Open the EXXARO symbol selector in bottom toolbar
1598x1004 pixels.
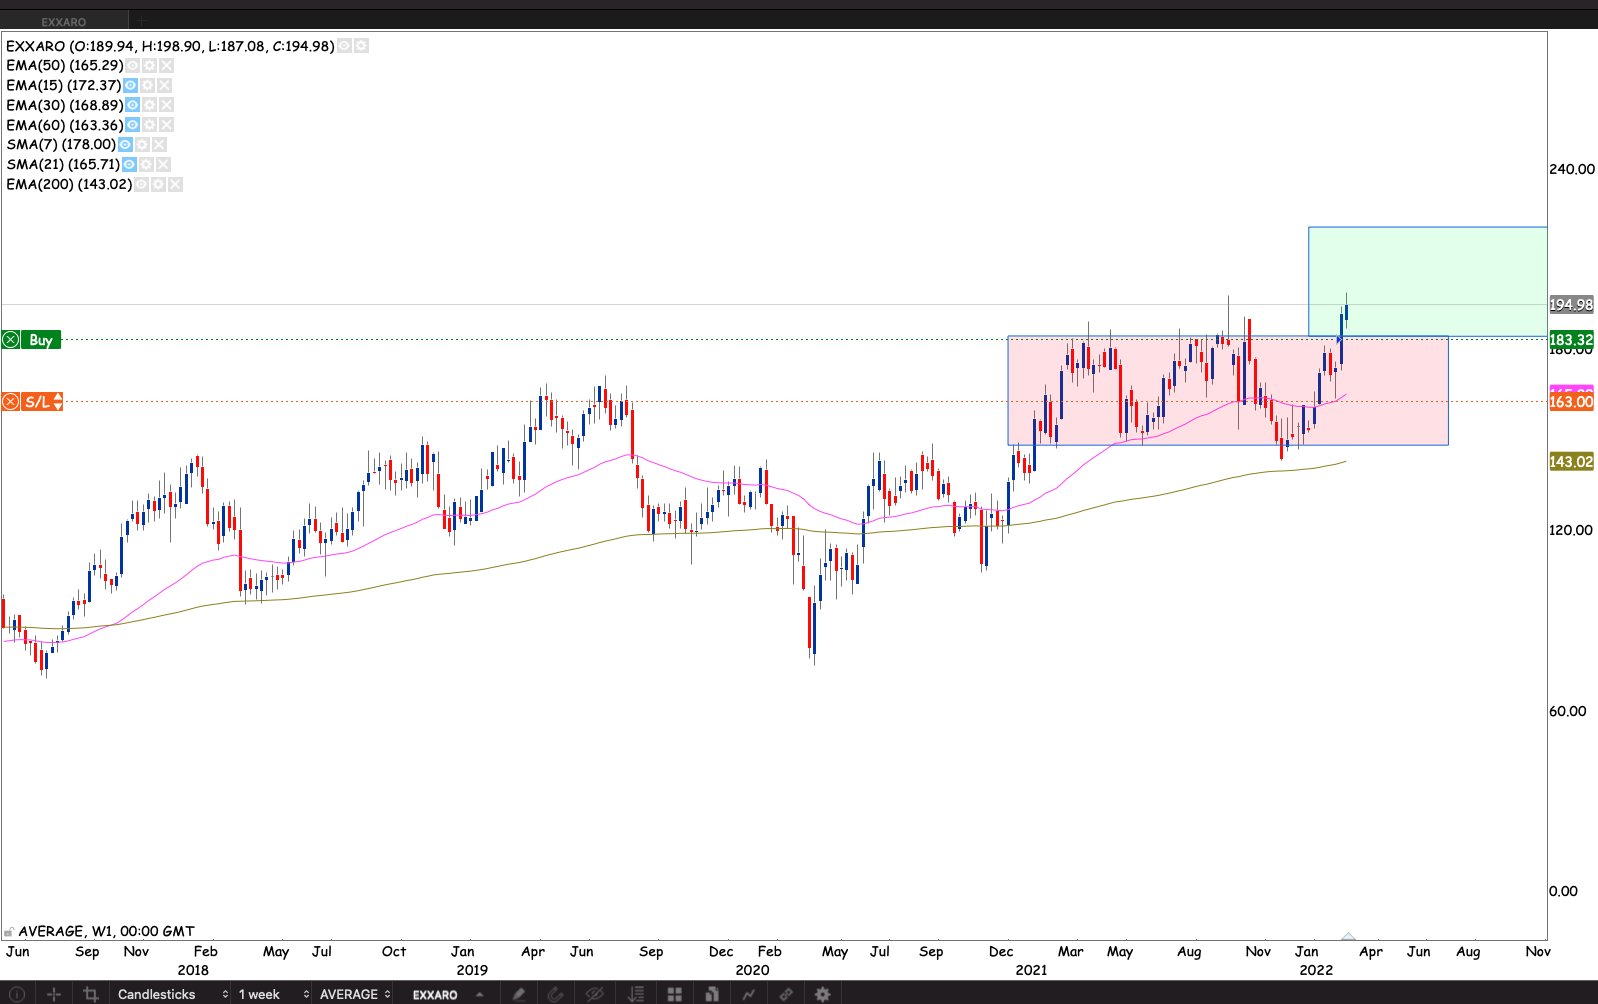[447, 994]
